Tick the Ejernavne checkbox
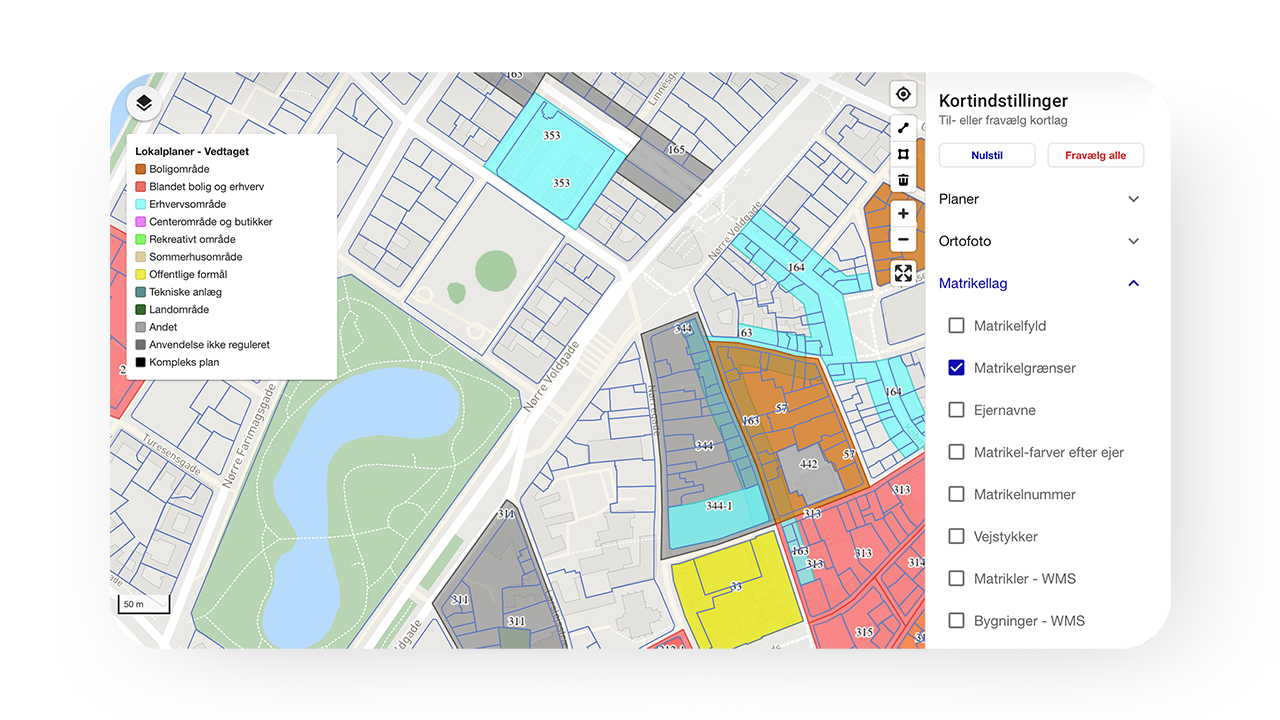The image size is (1280, 720). (956, 410)
